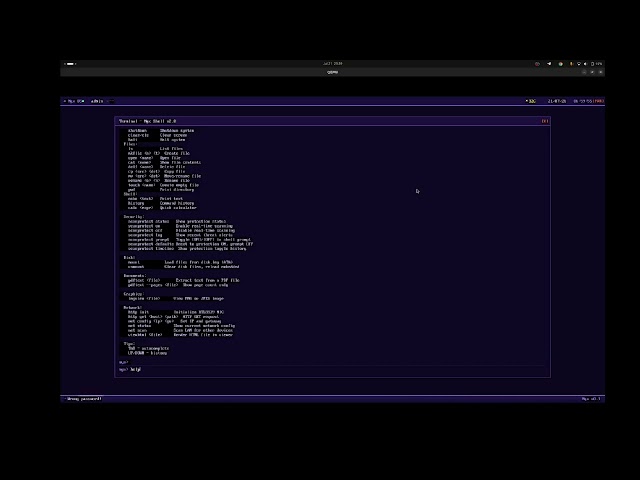
Task: Click the QEMU window title
Action: (x=332, y=72)
